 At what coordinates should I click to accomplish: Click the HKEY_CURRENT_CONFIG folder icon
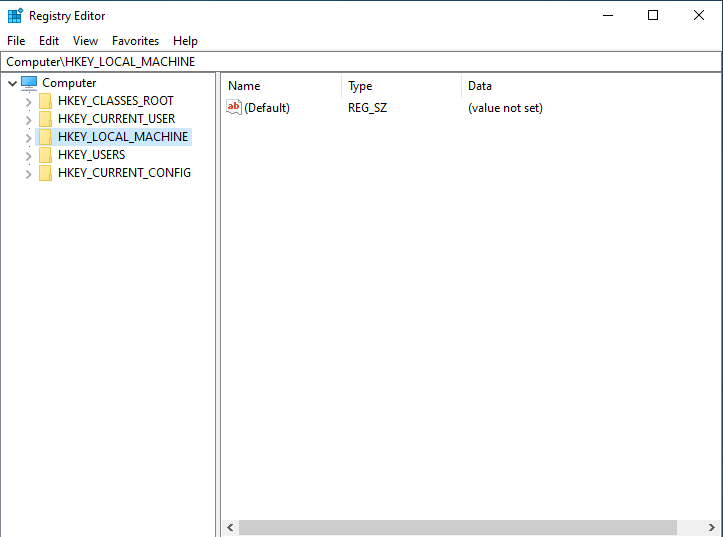pos(45,173)
